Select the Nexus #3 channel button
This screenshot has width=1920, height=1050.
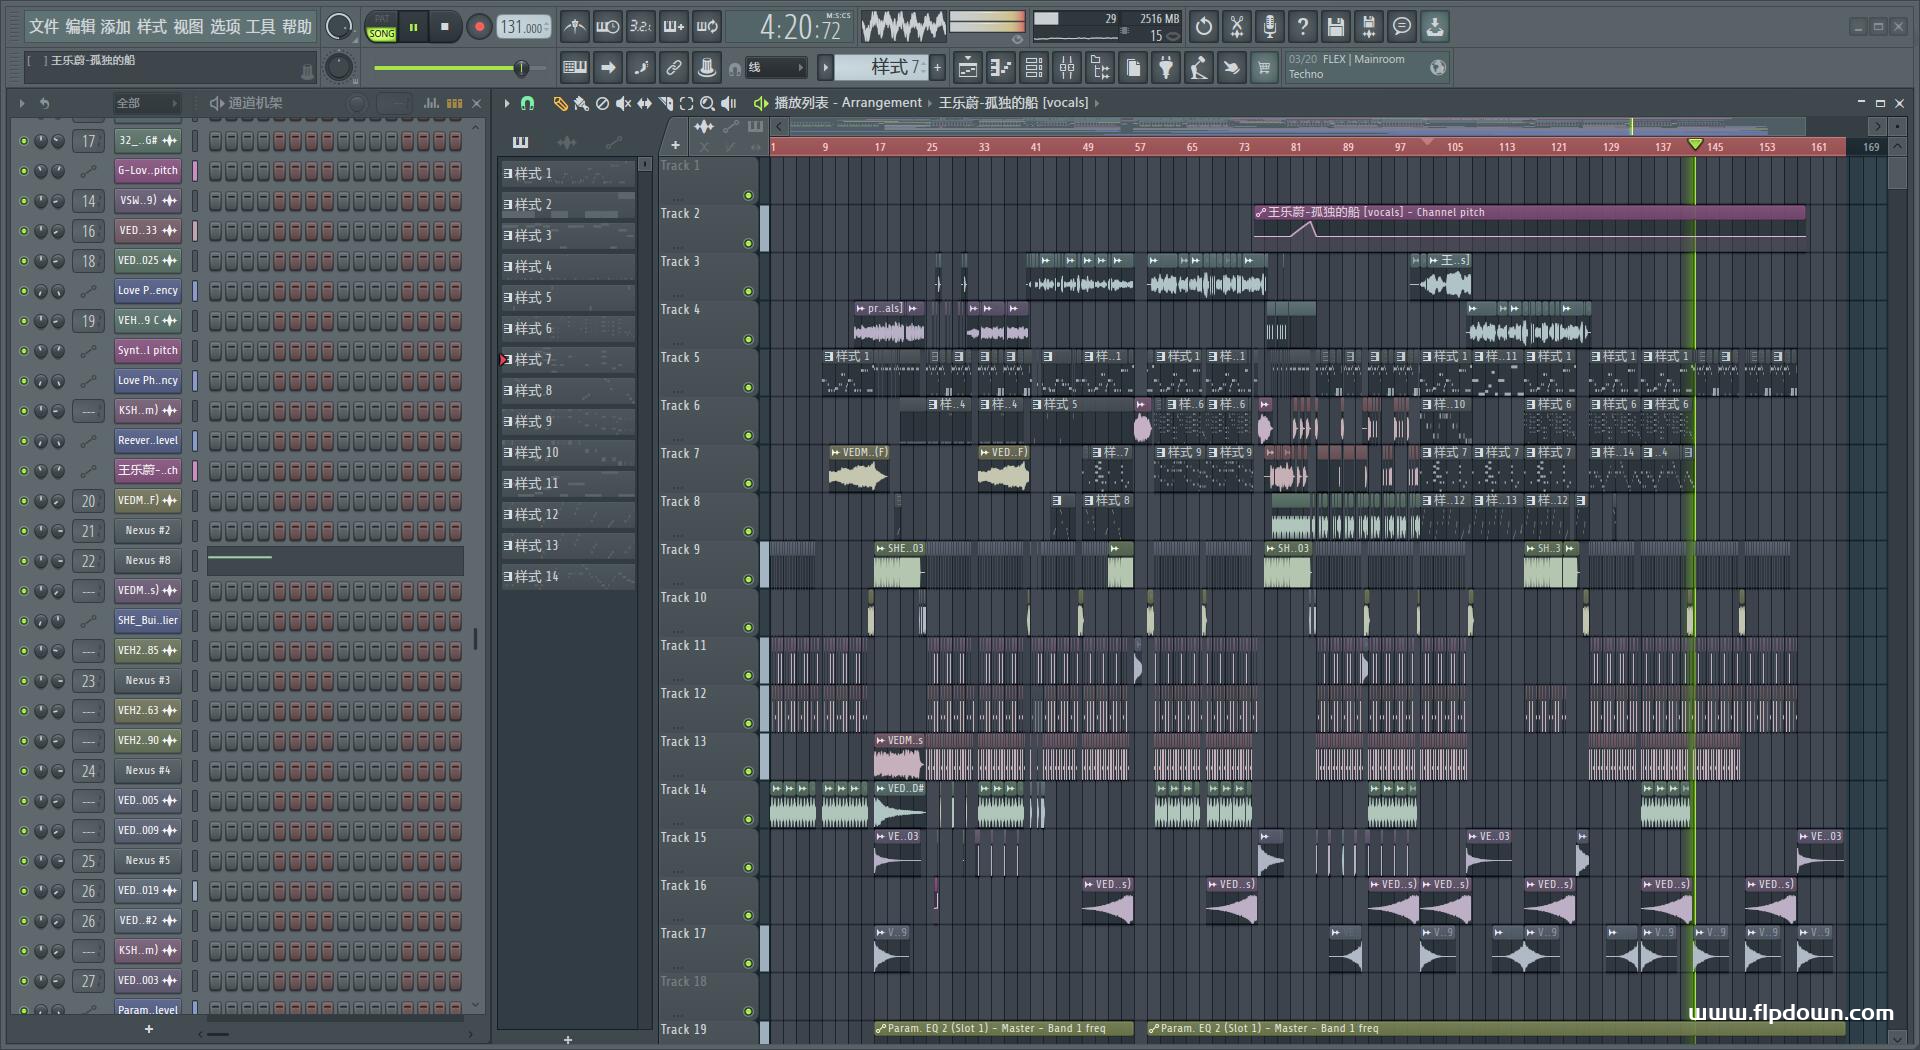coord(148,681)
